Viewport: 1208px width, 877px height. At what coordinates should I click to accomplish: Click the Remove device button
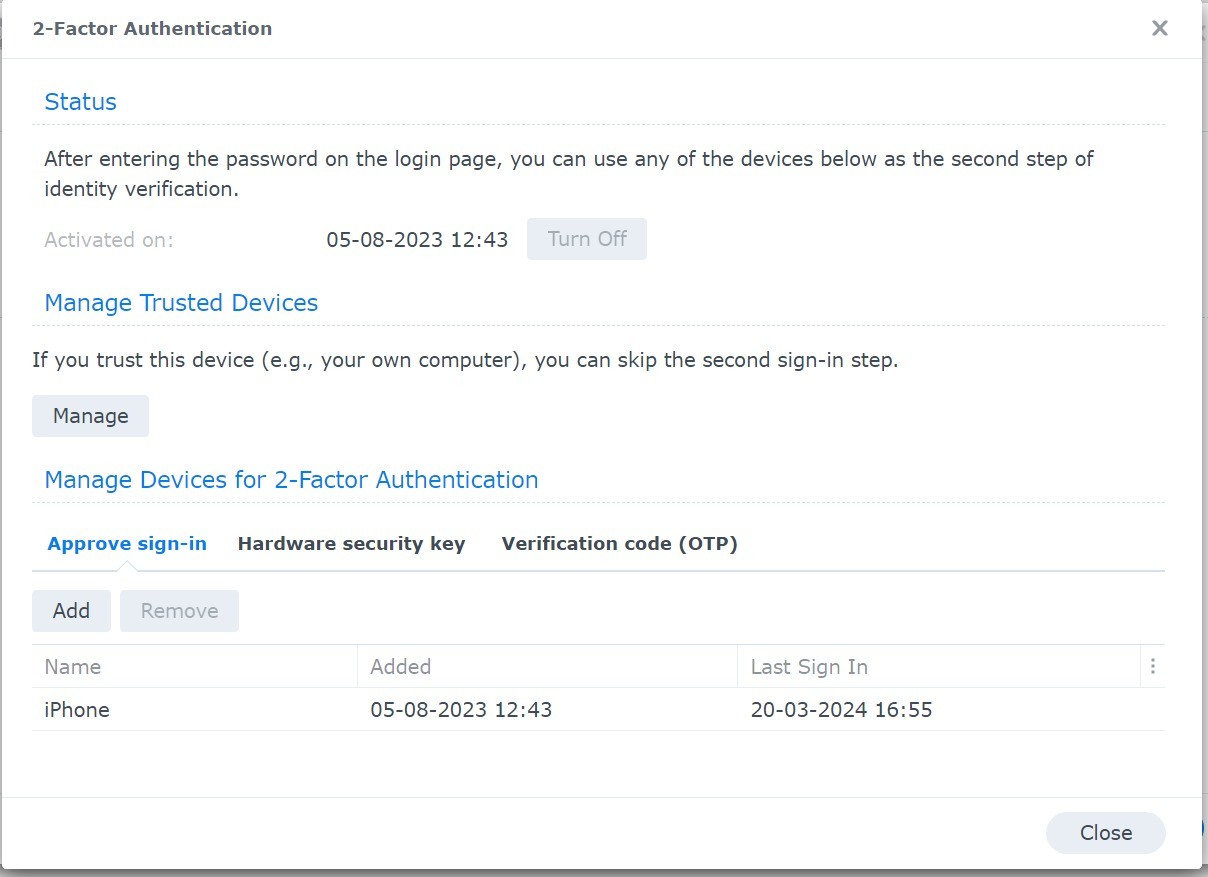click(179, 611)
